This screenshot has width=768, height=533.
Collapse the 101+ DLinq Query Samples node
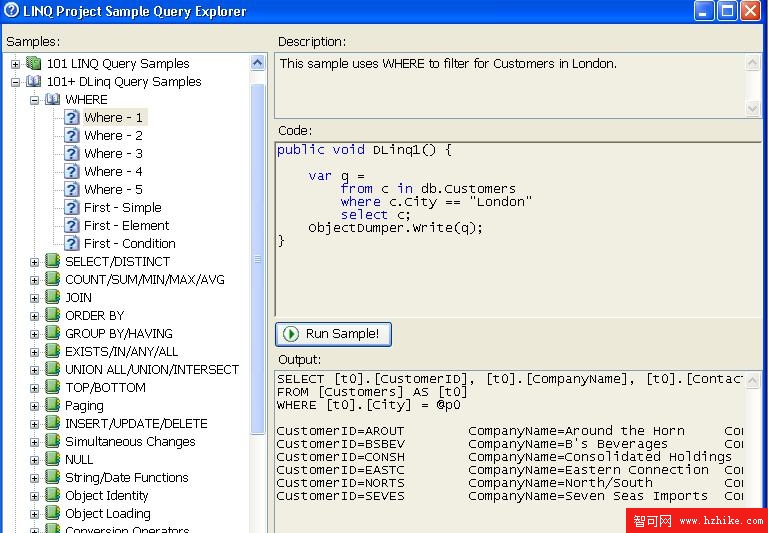click(x=16, y=82)
